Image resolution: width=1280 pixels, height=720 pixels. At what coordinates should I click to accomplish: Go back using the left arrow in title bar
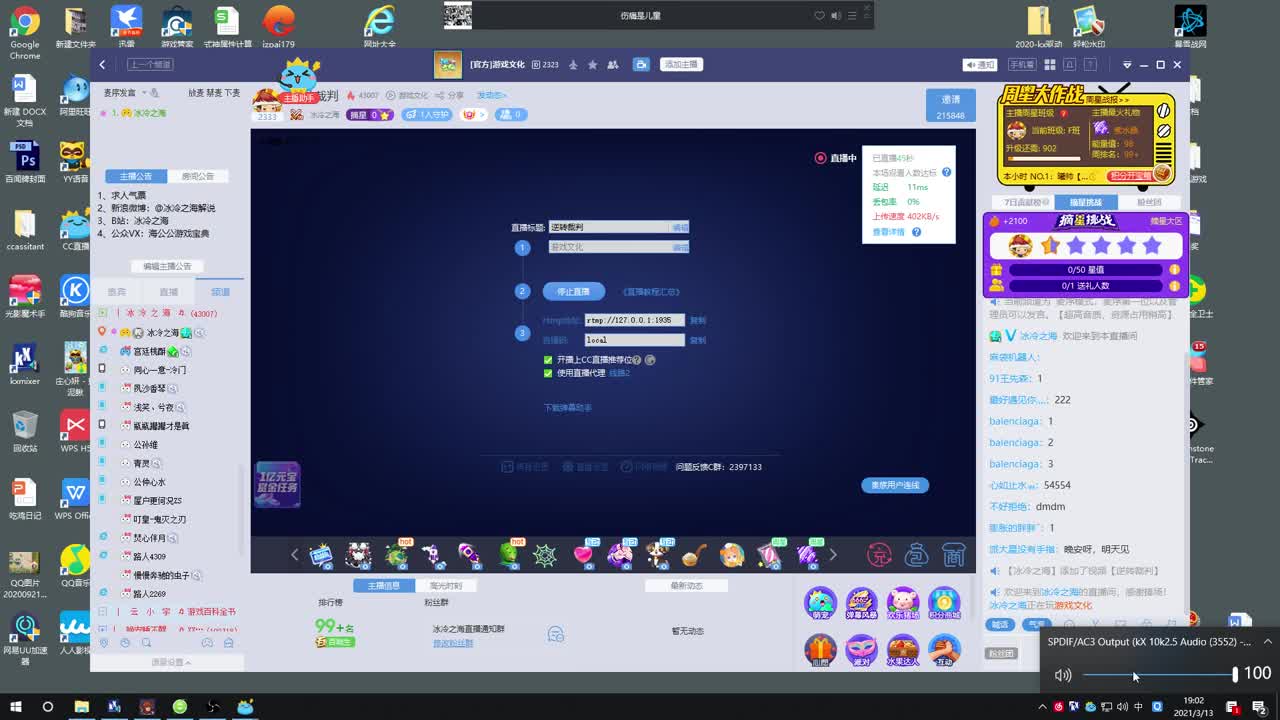(102, 64)
